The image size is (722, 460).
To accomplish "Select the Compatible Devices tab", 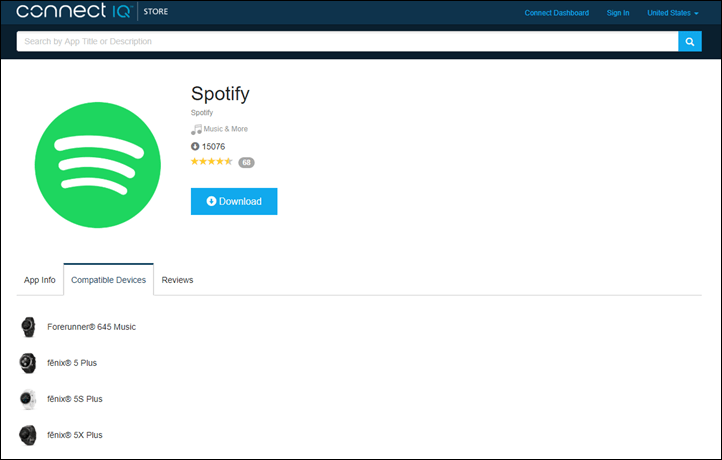I will click(109, 279).
